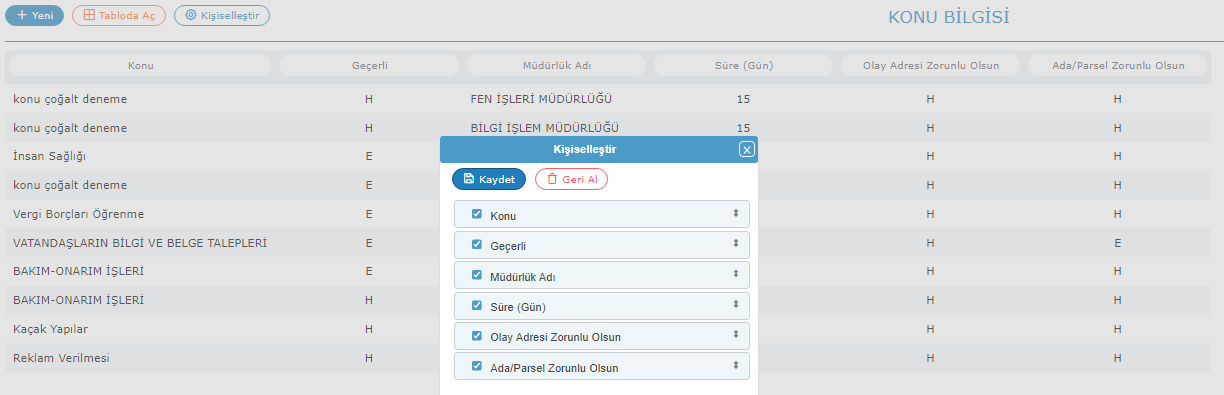Toggle the Süre (Gün) checkbox
1224x395 pixels.
click(x=477, y=305)
